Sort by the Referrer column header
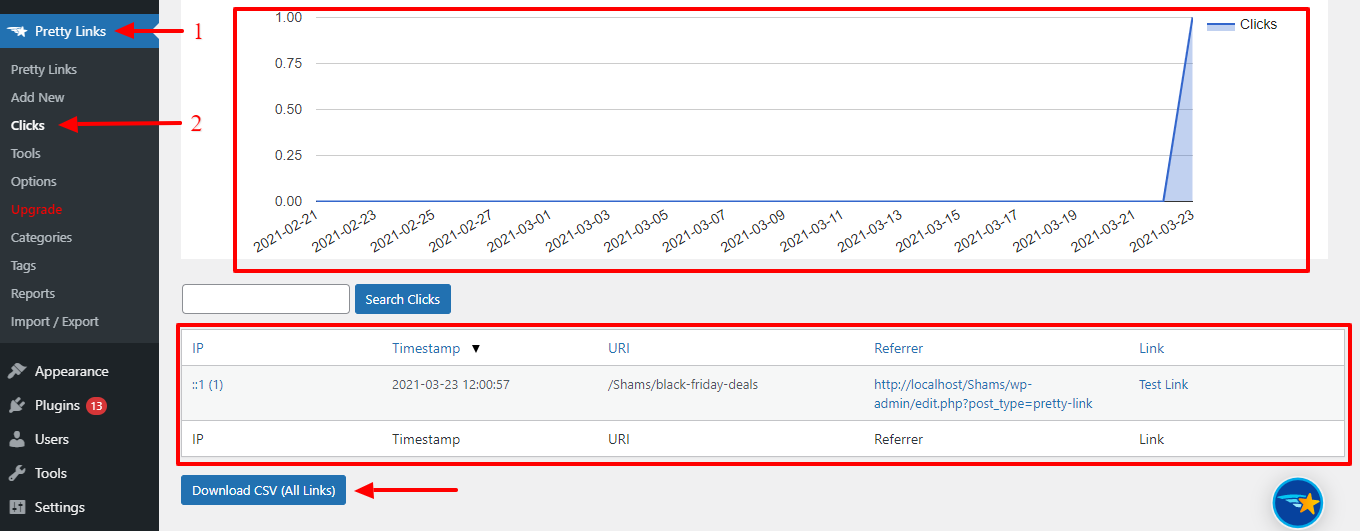Viewport: 1360px width, 531px height. pos(899,349)
